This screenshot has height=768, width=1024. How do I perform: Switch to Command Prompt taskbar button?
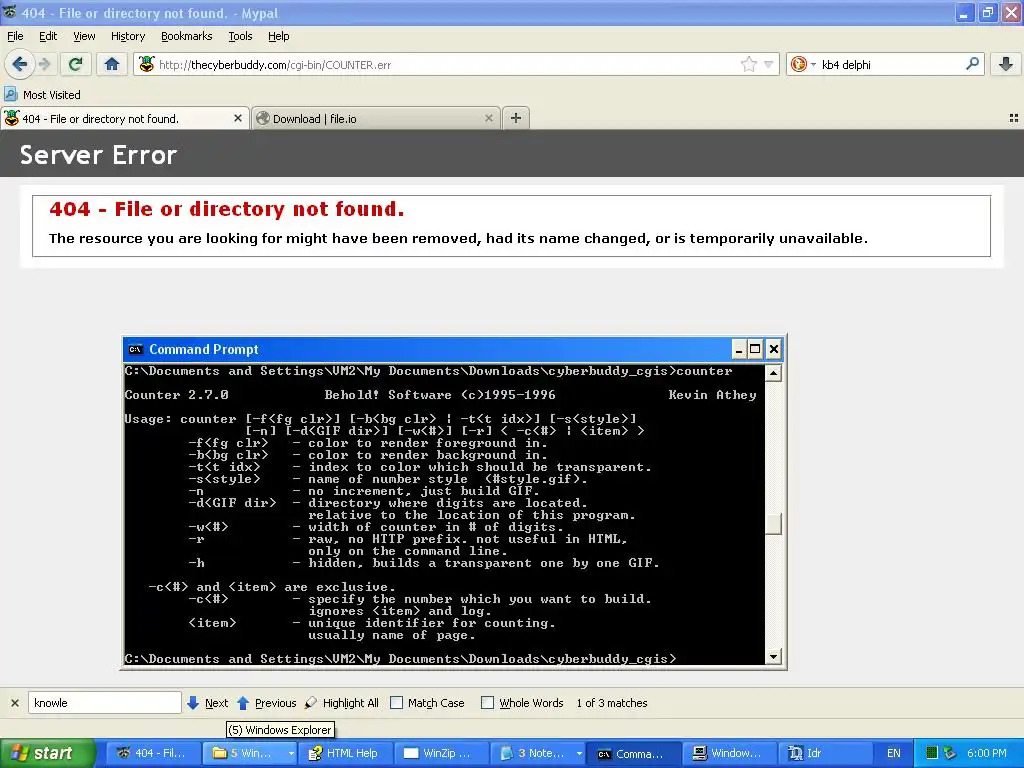pyautogui.click(x=633, y=753)
